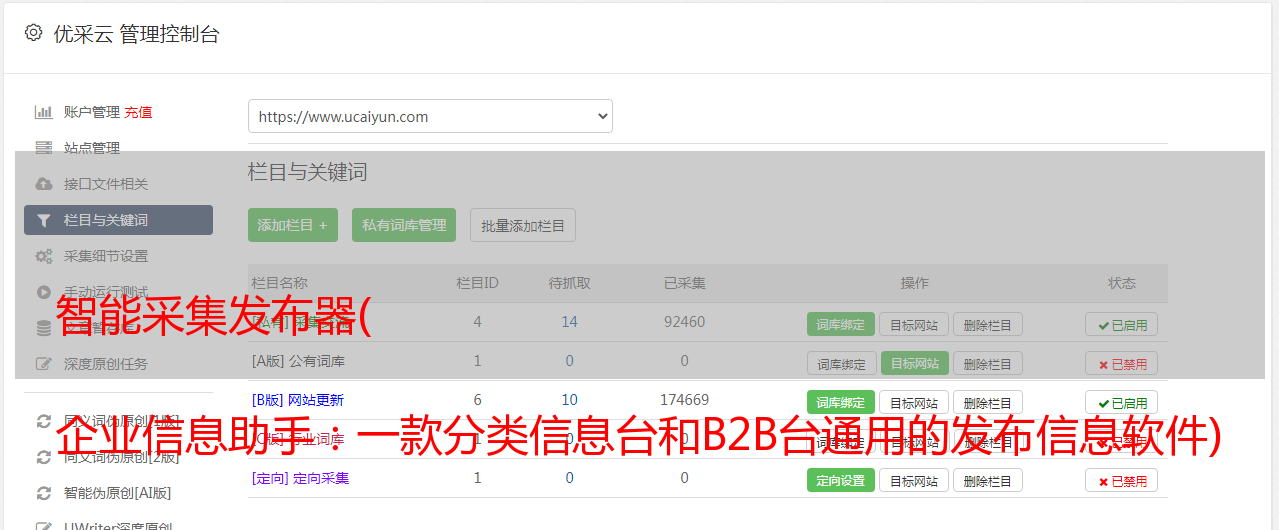Screen dimensions: 1279x530
Task: Click the 优采云 管理控制台 title
Action: click(x=136, y=34)
